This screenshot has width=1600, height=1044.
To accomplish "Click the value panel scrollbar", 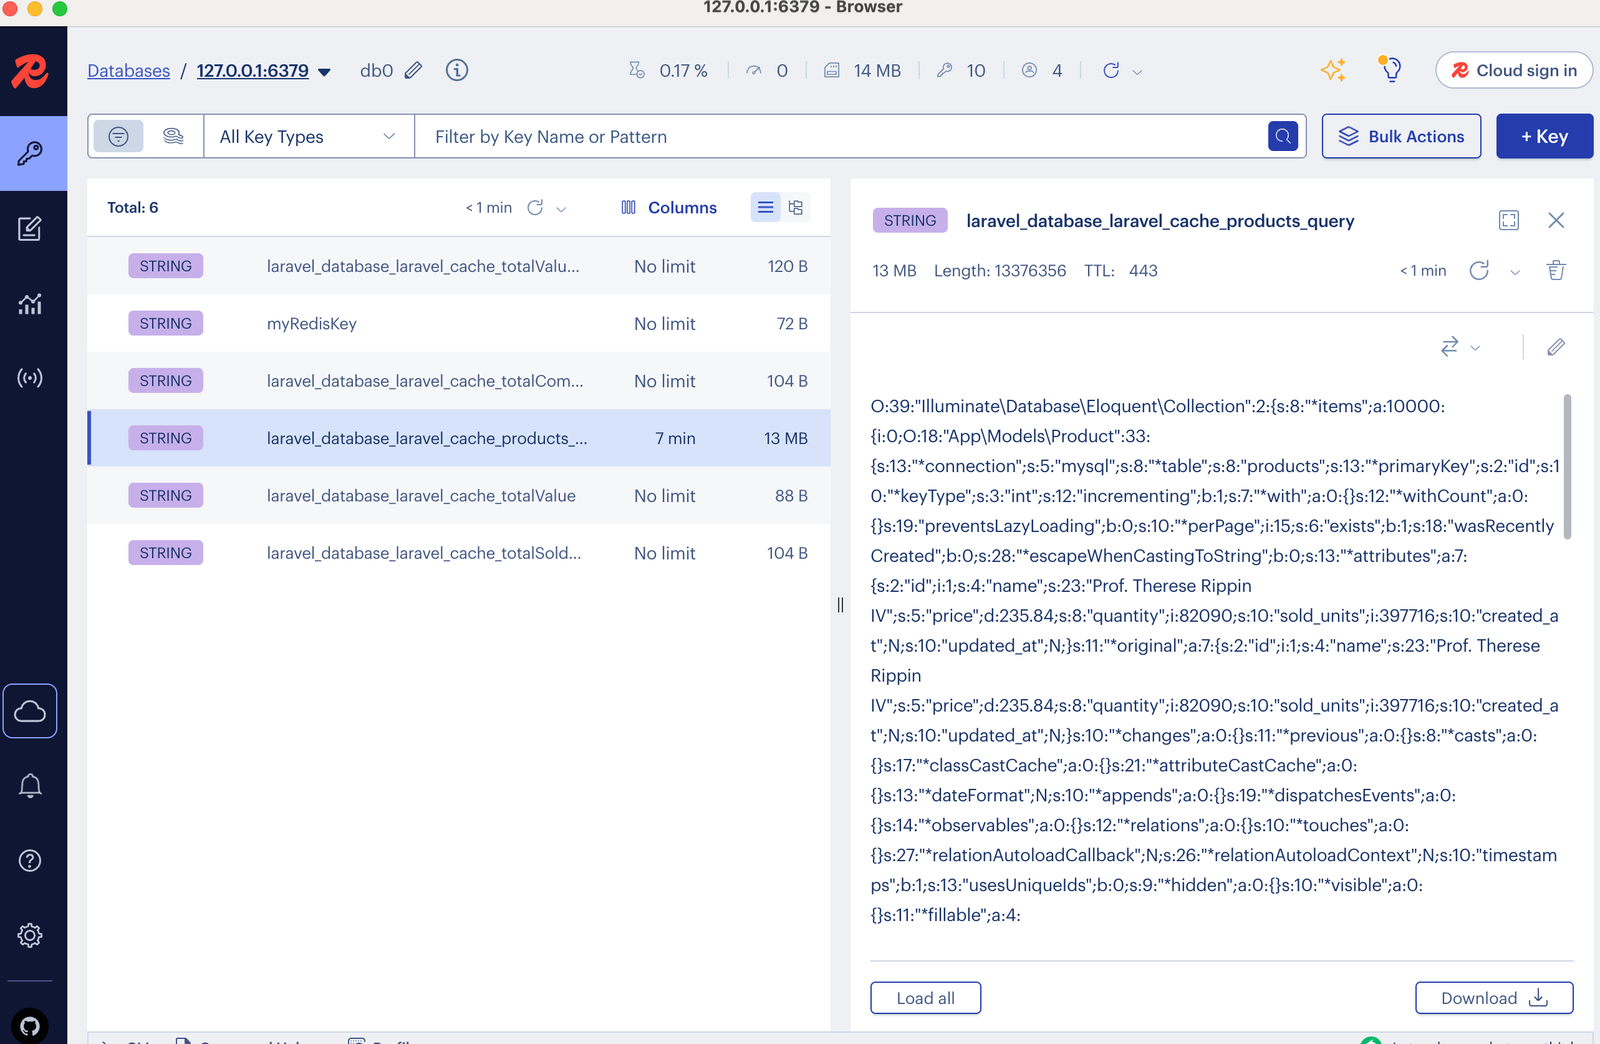I will 1567,467.
